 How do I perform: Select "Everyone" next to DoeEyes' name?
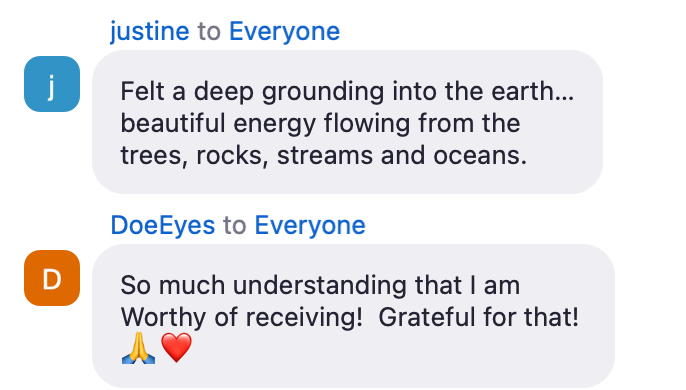point(310,225)
